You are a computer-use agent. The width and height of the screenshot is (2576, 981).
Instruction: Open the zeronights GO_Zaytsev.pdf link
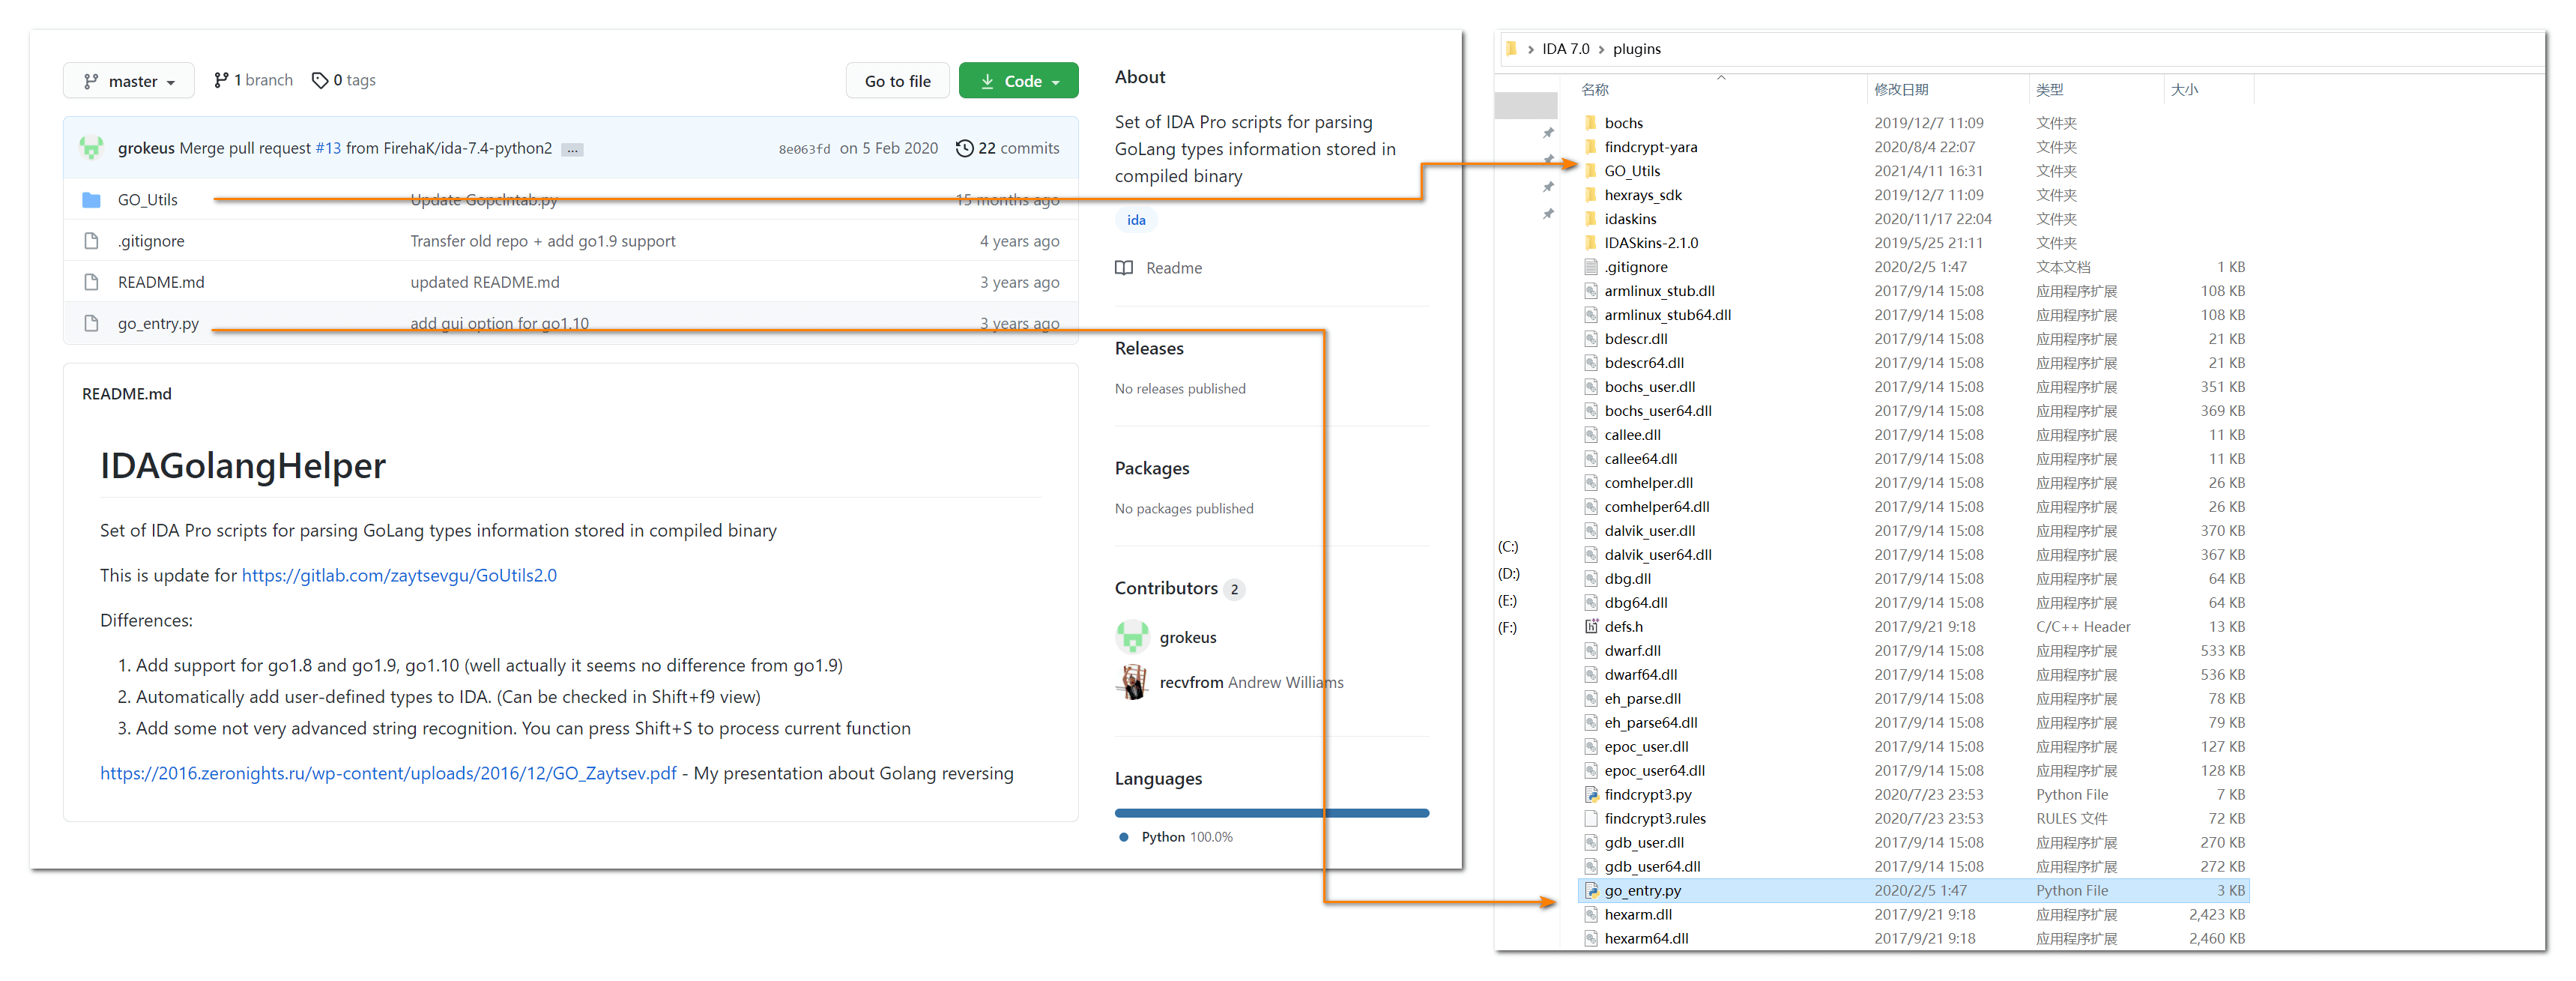388,773
